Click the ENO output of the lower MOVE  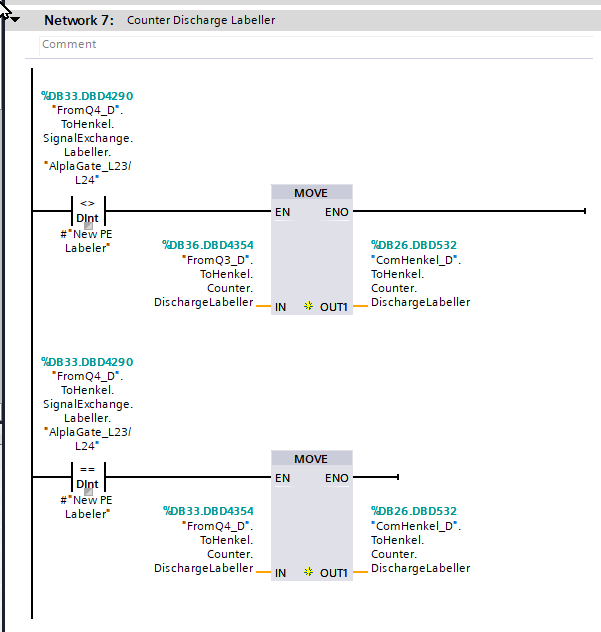337,478
